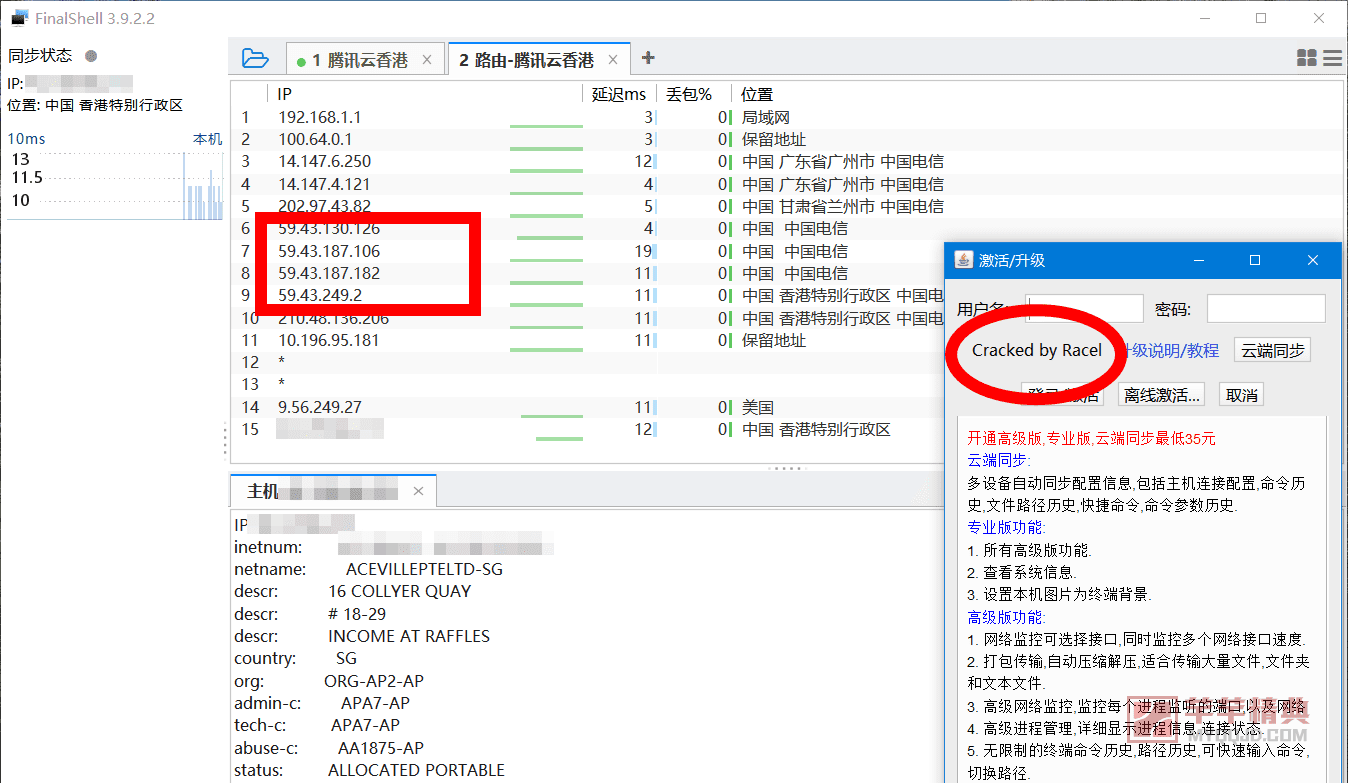Click the red 开通高级版 price text
Image resolution: width=1348 pixels, height=783 pixels.
1092,438
